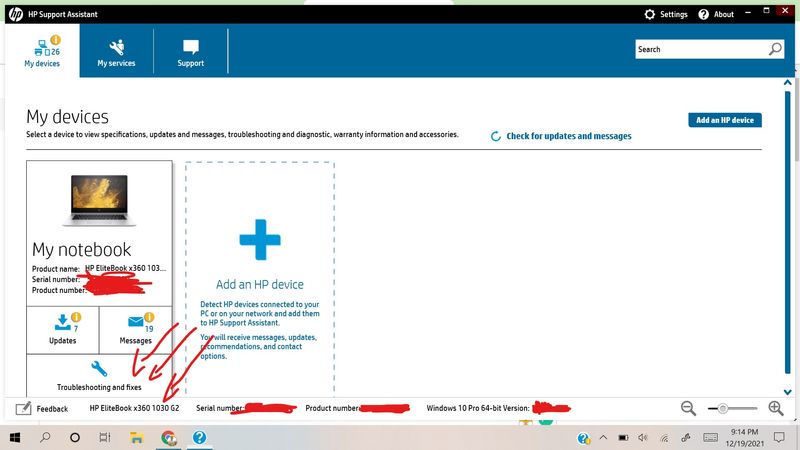Click the Wi-Fi network tray icon
The image size is (800, 450).
[x=664, y=438]
